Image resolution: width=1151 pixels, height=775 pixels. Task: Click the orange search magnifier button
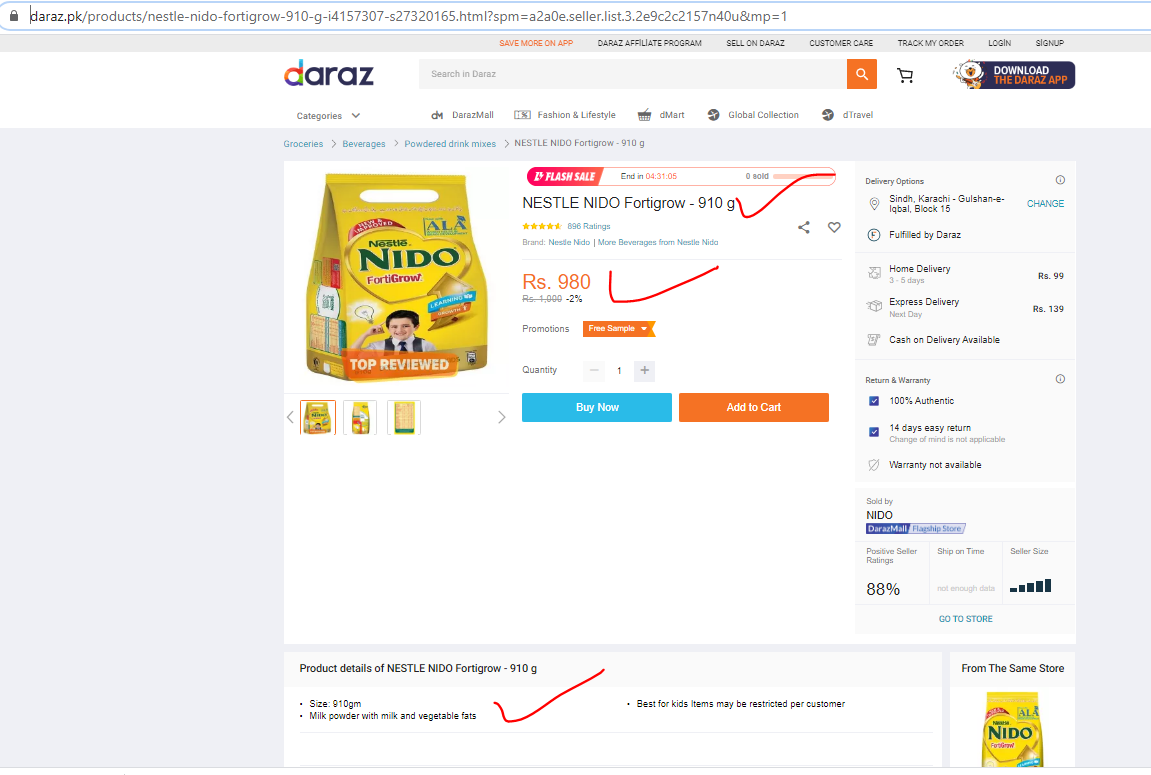[x=862, y=74]
